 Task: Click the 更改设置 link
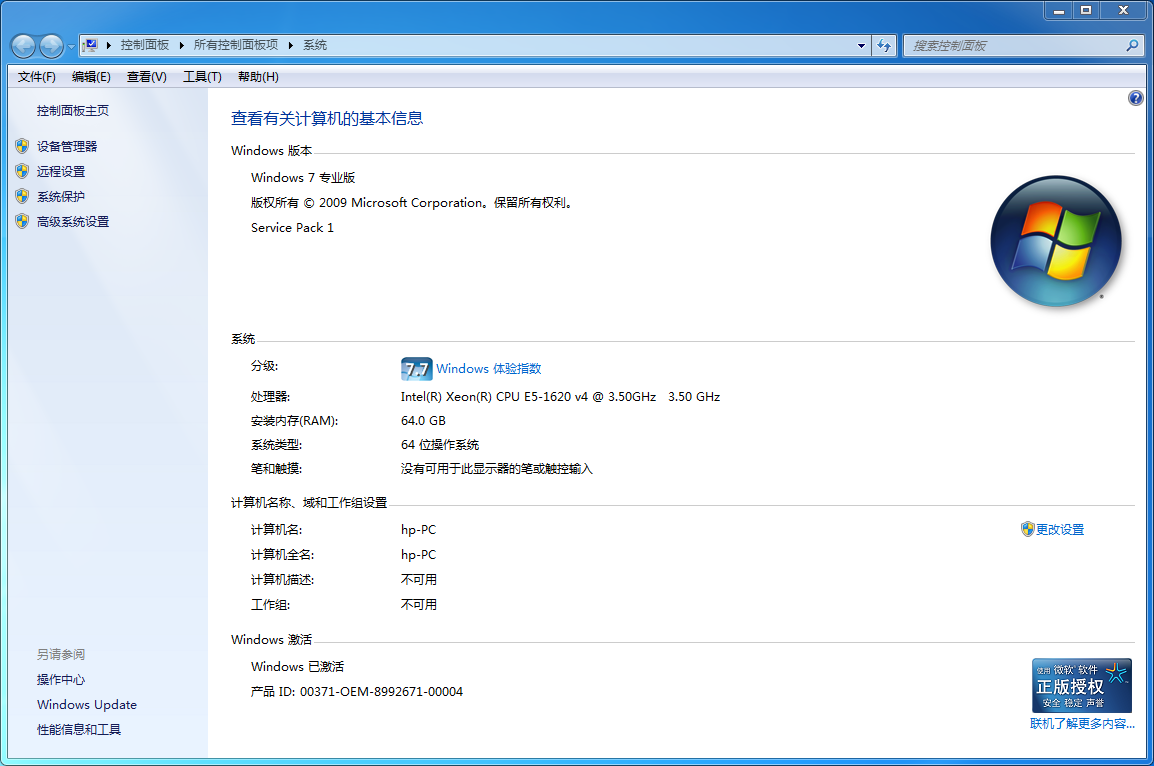(1060, 529)
